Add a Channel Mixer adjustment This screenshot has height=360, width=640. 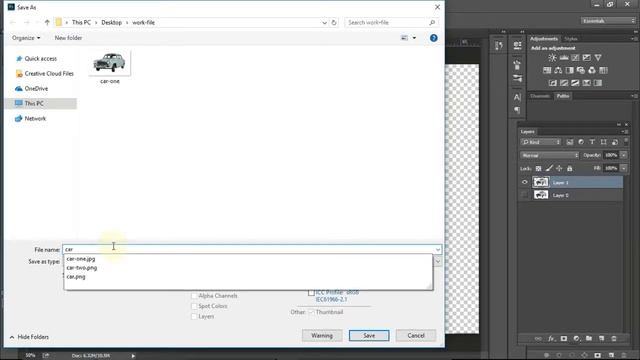[592, 70]
